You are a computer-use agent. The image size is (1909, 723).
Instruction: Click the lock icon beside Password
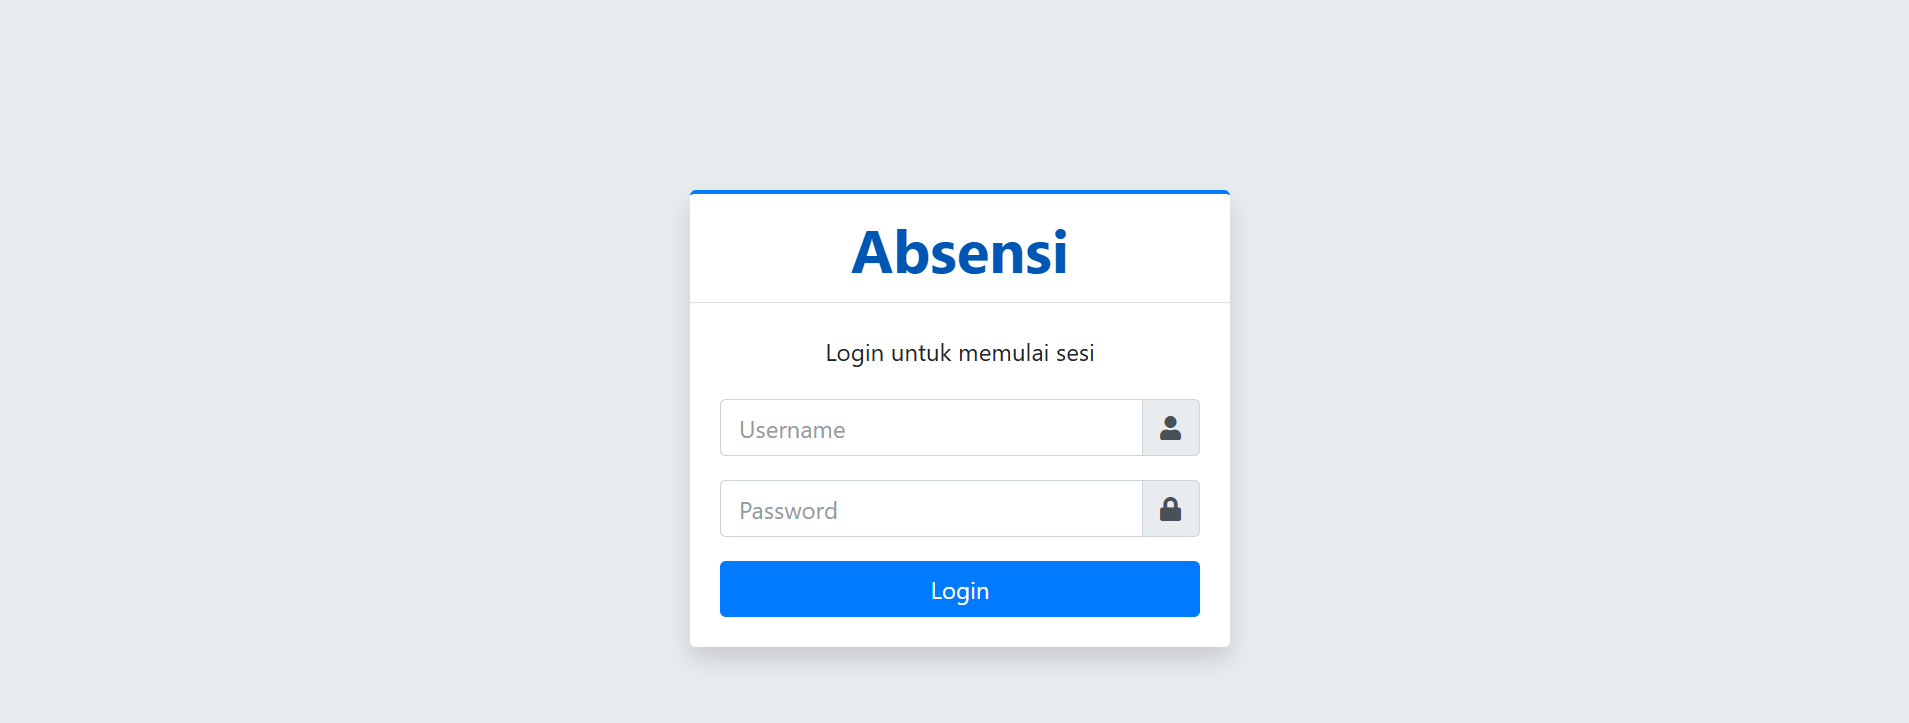1170,509
